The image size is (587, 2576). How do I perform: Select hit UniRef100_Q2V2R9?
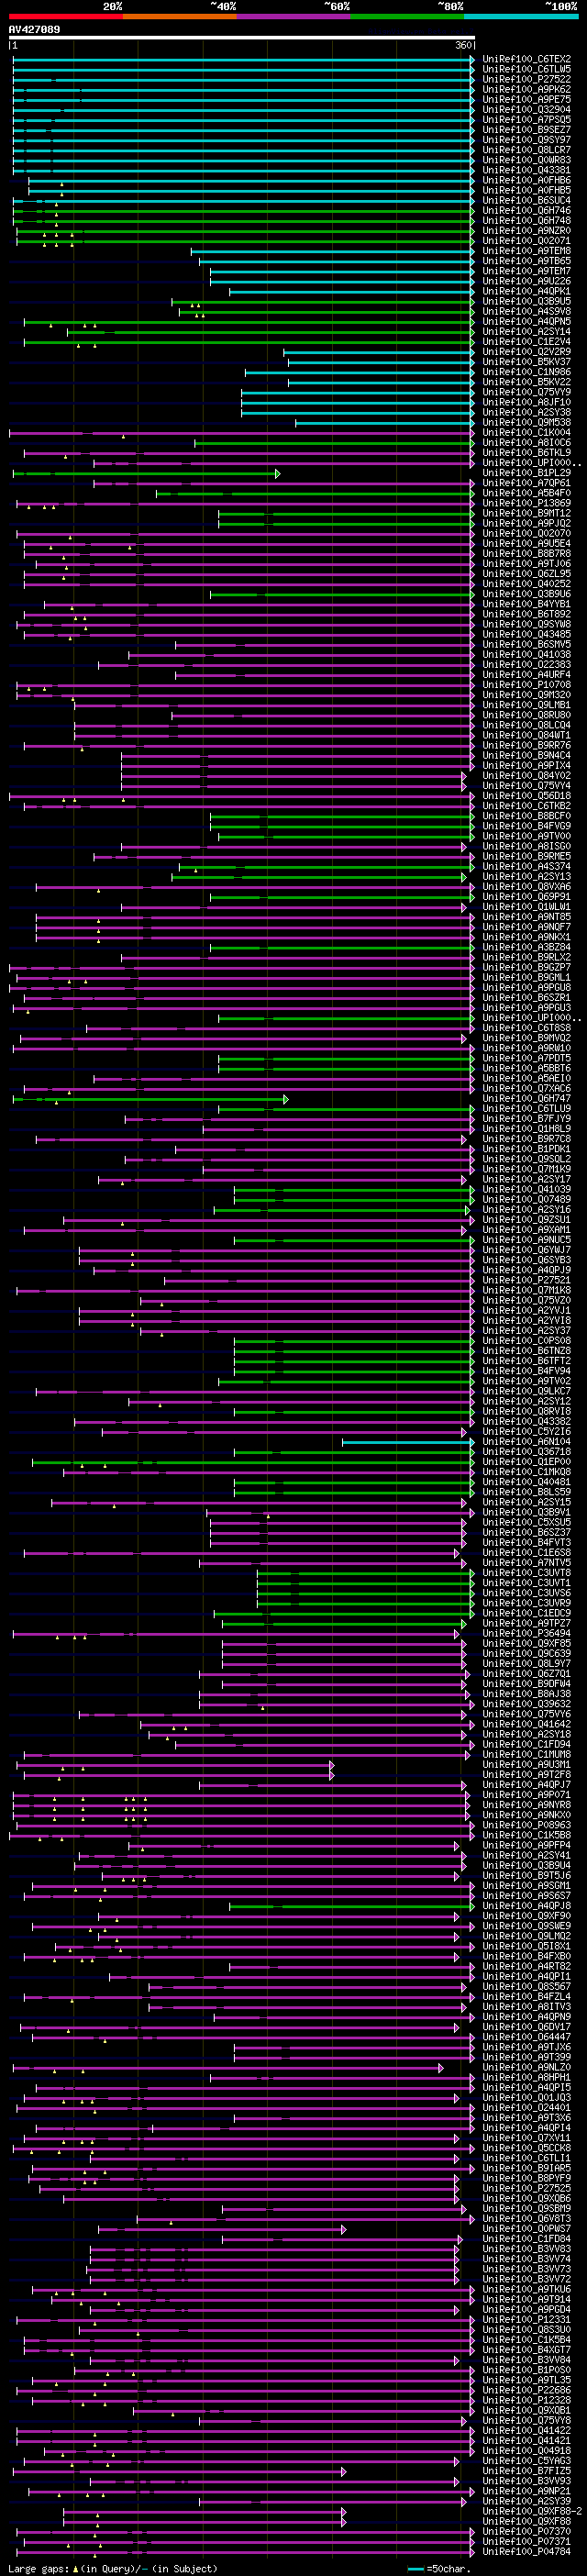(527, 352)
